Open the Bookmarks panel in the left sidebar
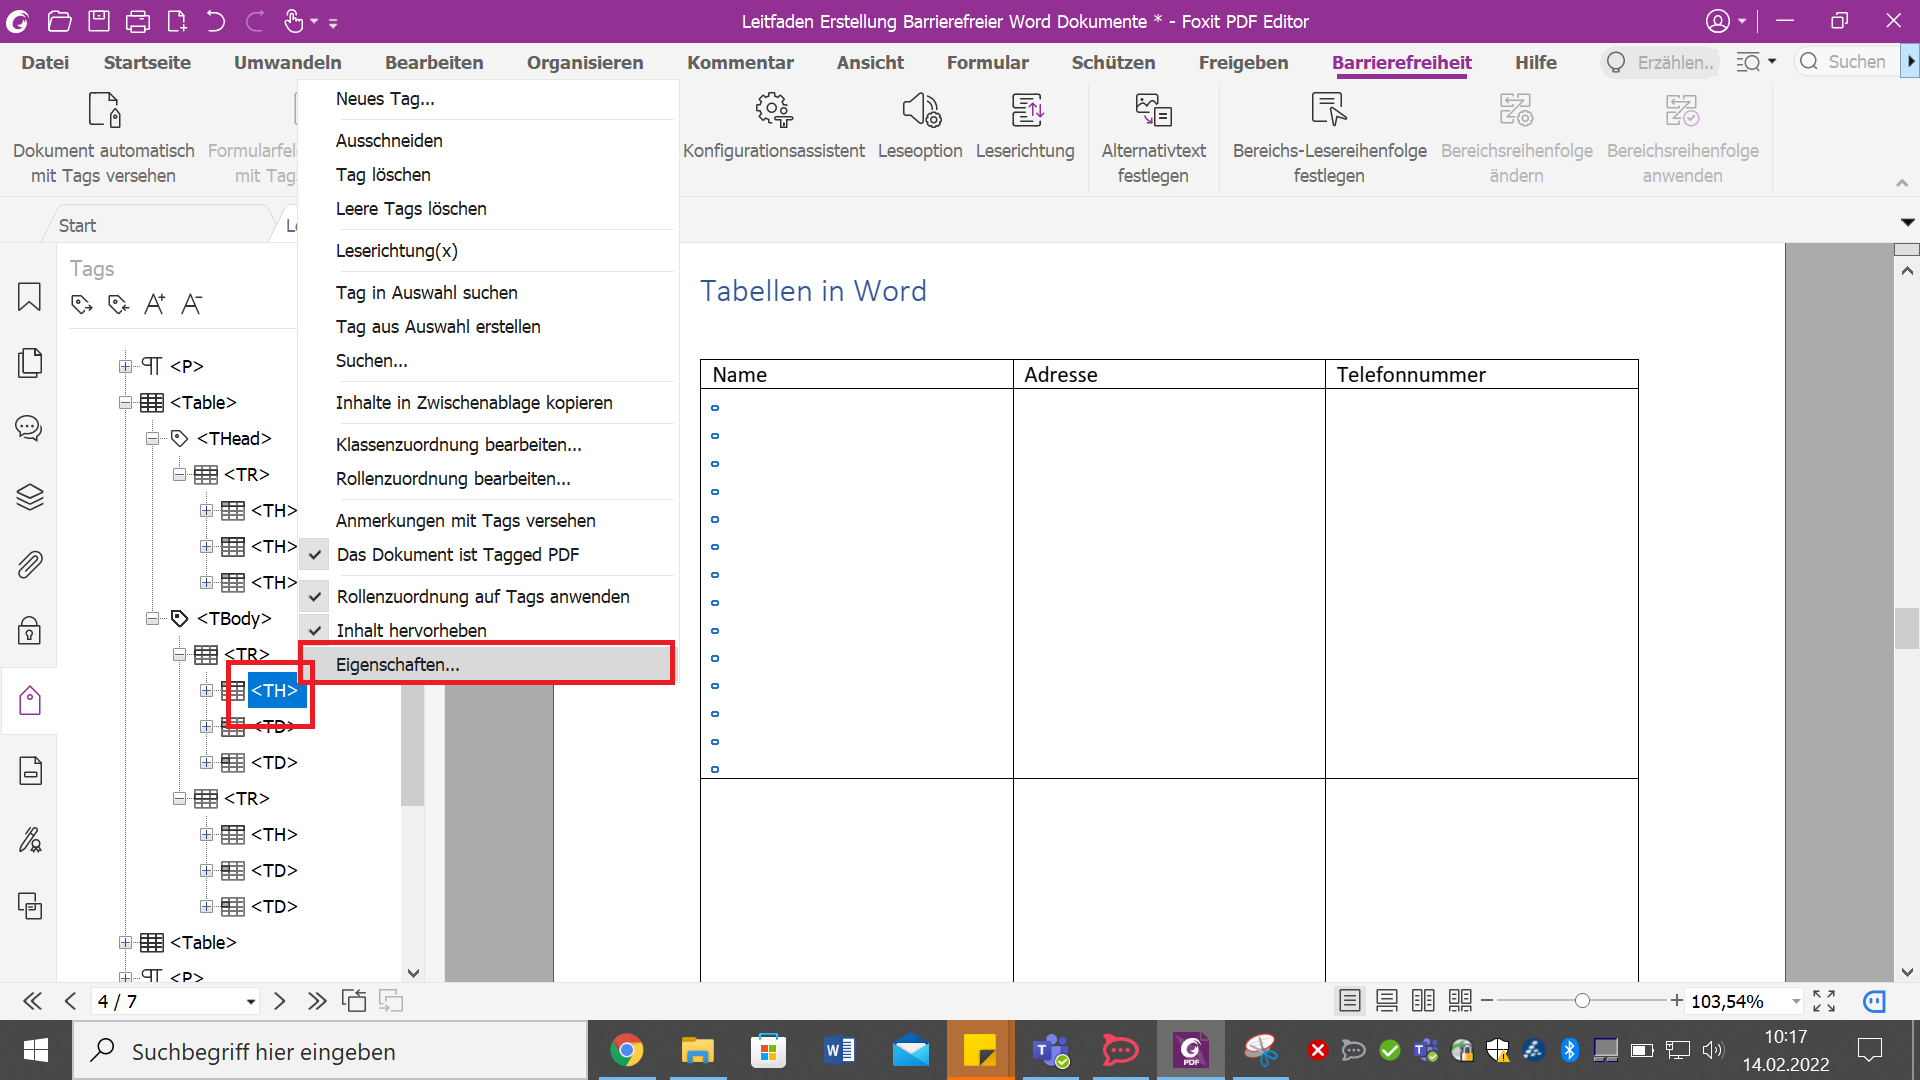The height and width of the screenshot is (1080, 1920). [x=29, y=297]
